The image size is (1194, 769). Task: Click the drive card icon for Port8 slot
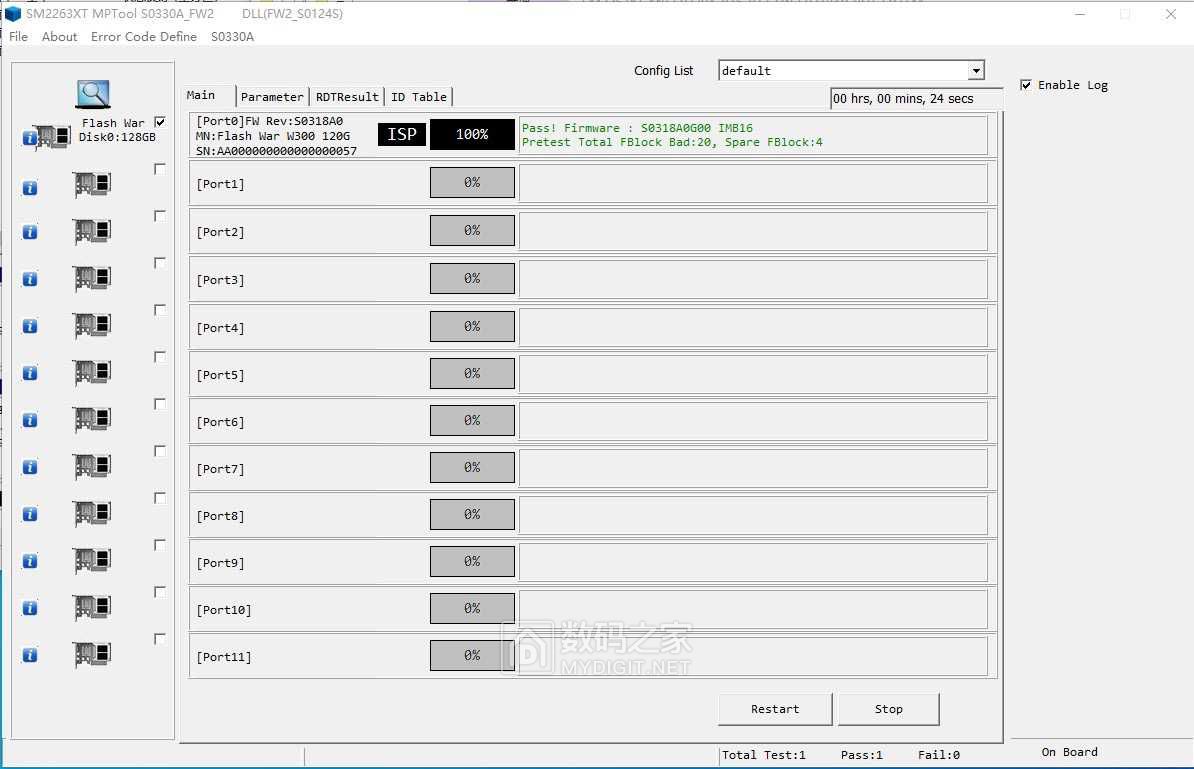click(x=92, y=514)
